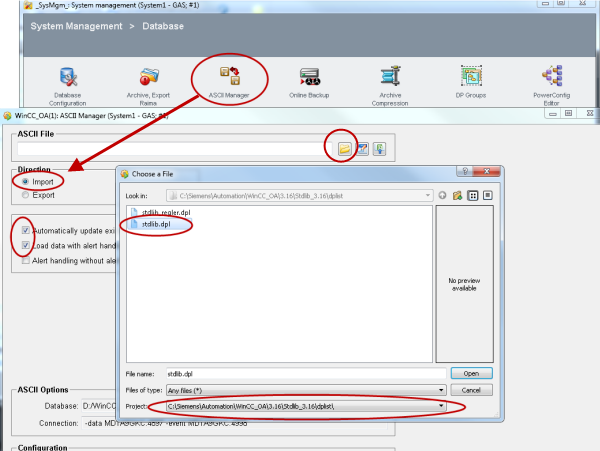Select the Import radio button
Screen dimensions: 600x451
(26, 182)
